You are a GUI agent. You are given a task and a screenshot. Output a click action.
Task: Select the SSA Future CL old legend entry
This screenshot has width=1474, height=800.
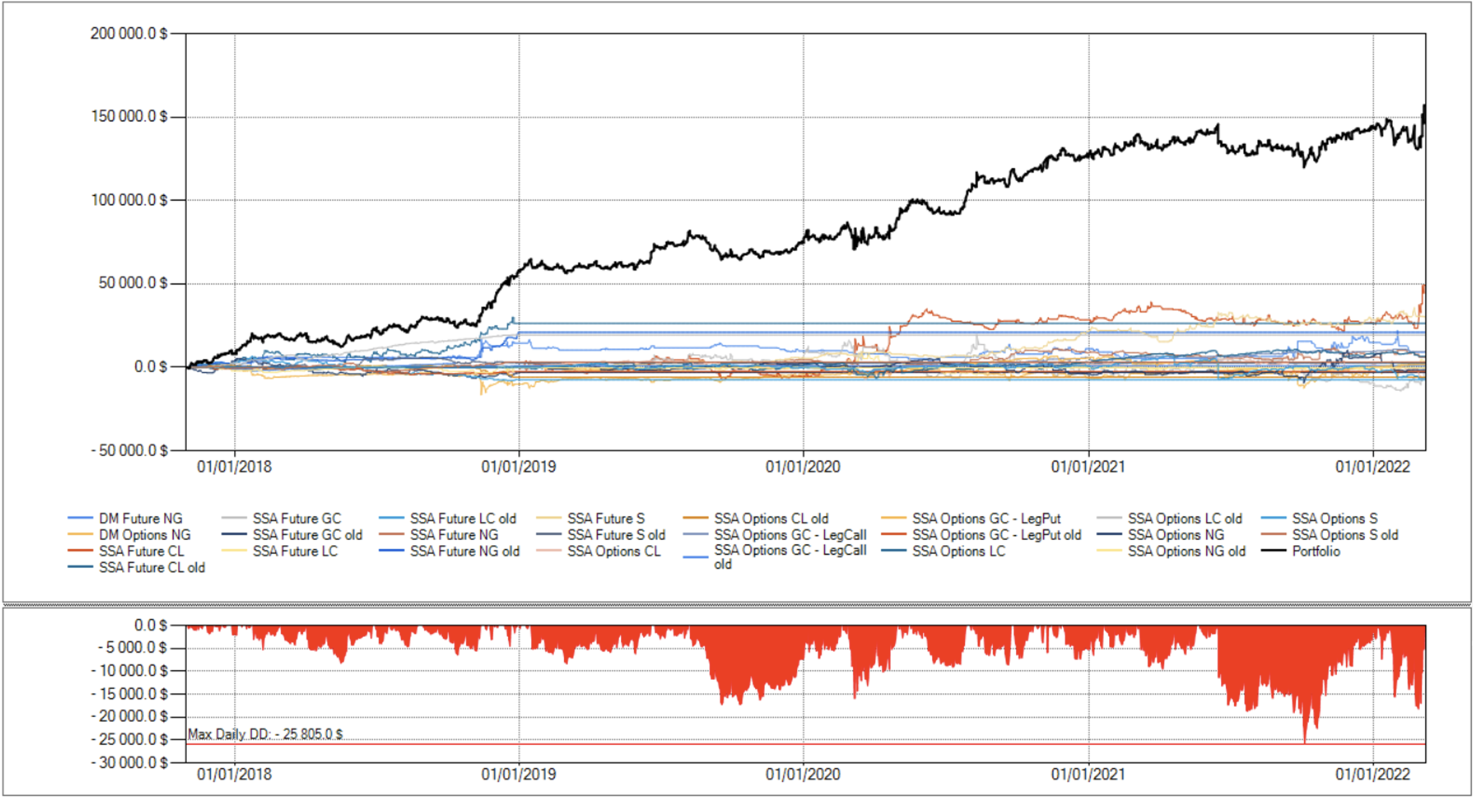(x=151, y=568)
